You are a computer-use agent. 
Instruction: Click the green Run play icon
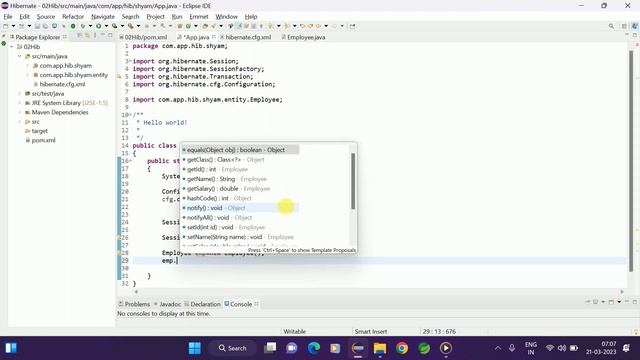98,26
